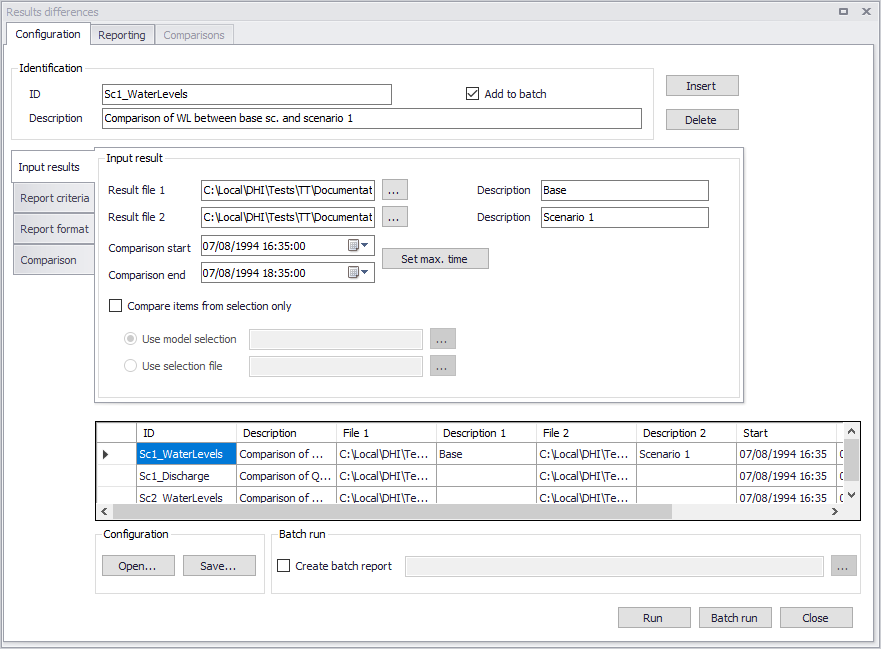Click the table's Description column header
The image size is (881, 649).
[x=286, y=433]
